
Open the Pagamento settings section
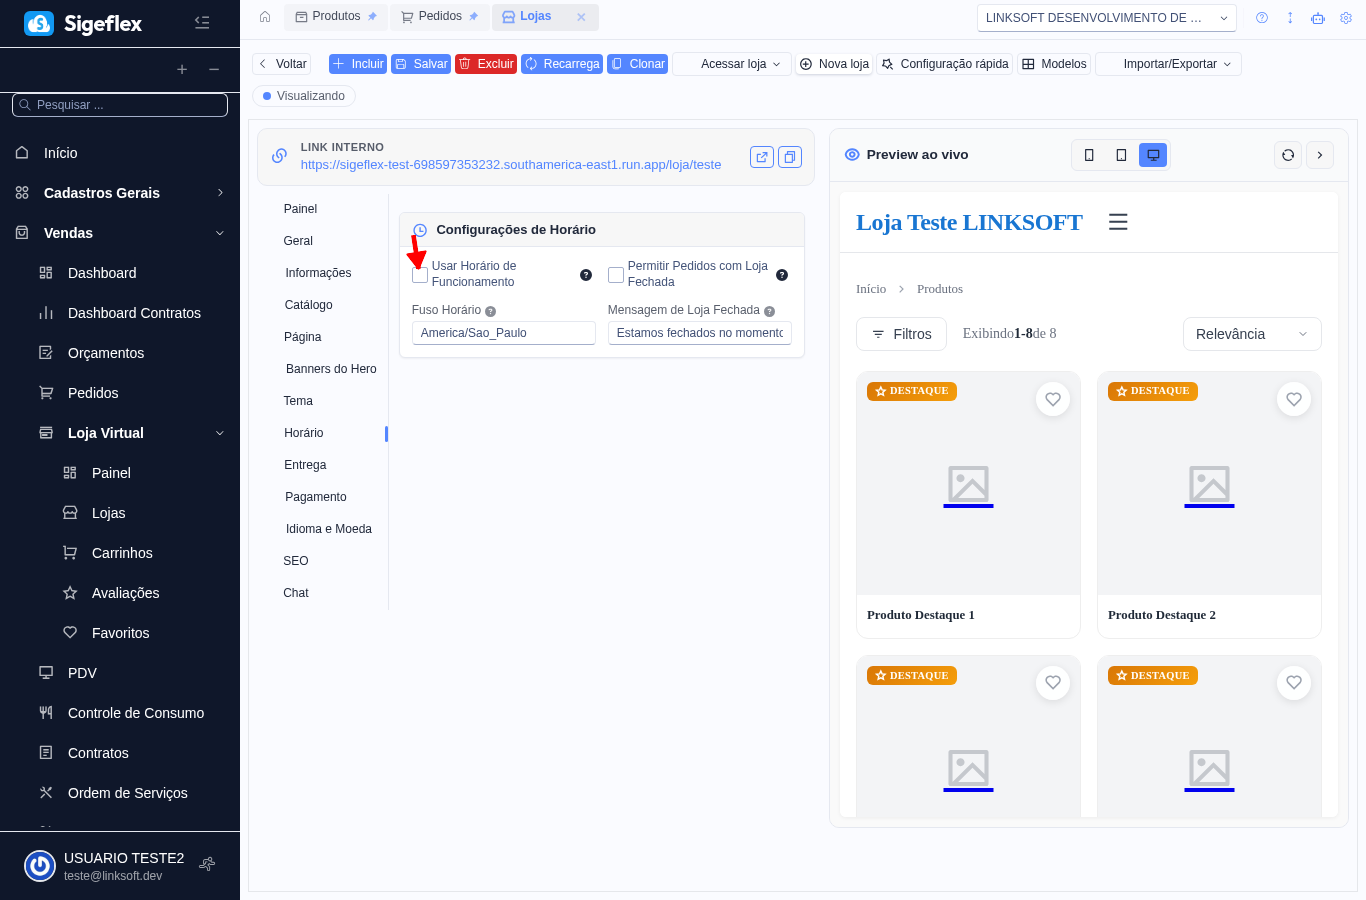pos(316,497)
